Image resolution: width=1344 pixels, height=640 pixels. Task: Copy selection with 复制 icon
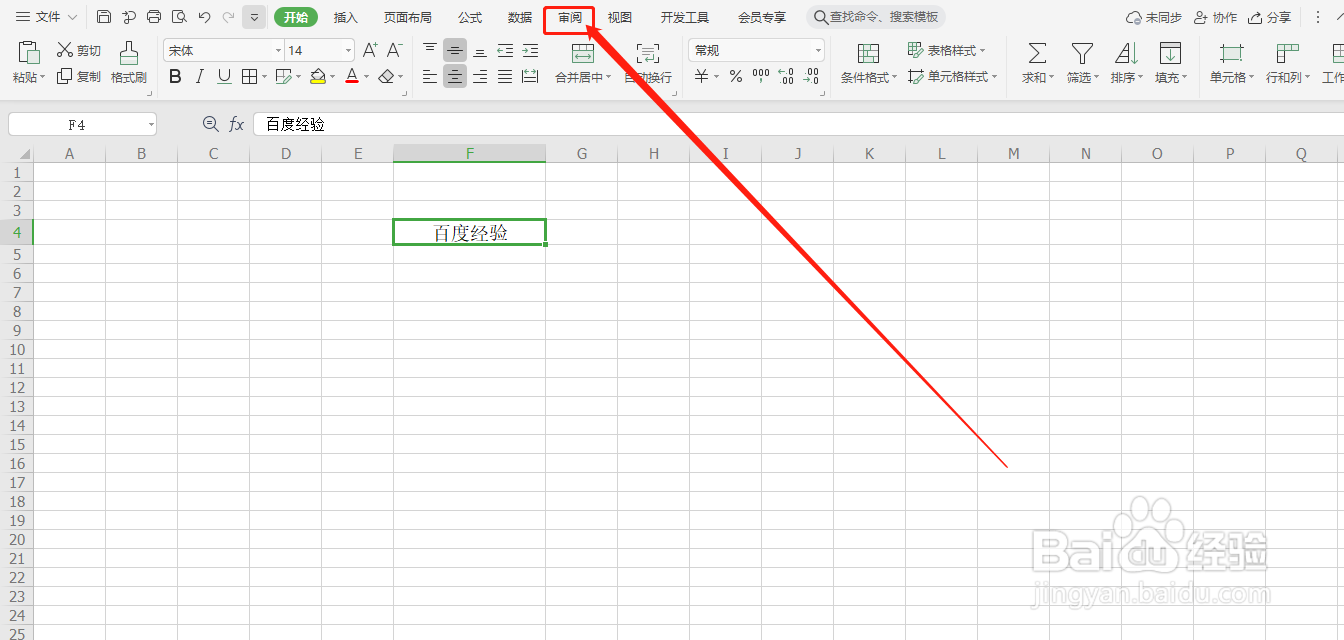click(x=65, y=76)
